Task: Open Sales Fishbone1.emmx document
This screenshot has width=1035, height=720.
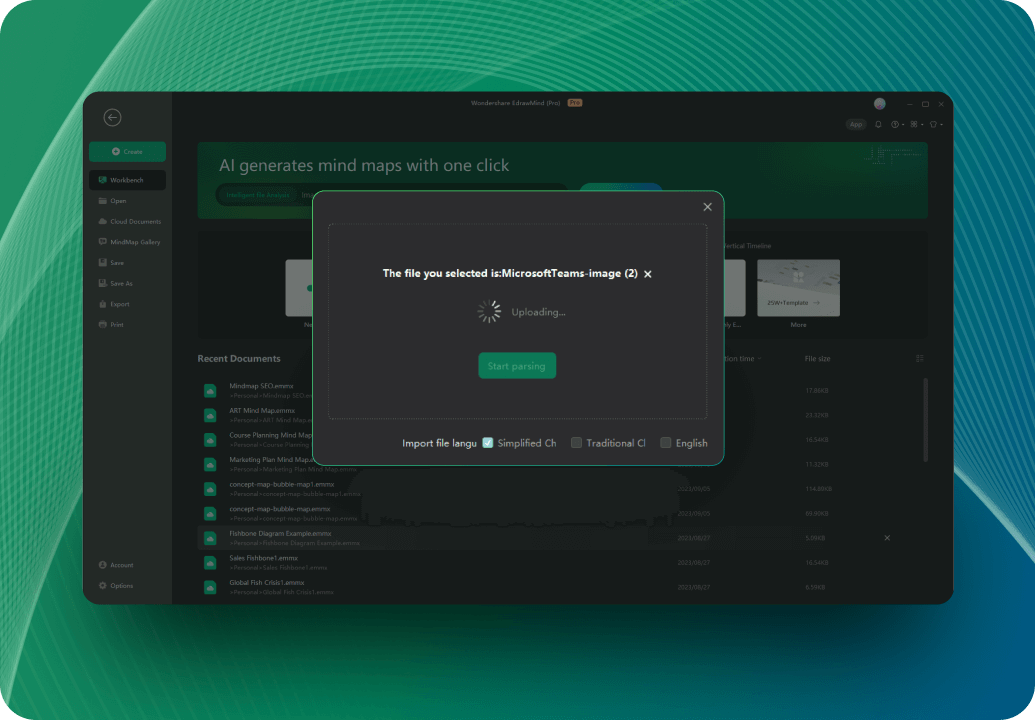Action: pos(263,558)
